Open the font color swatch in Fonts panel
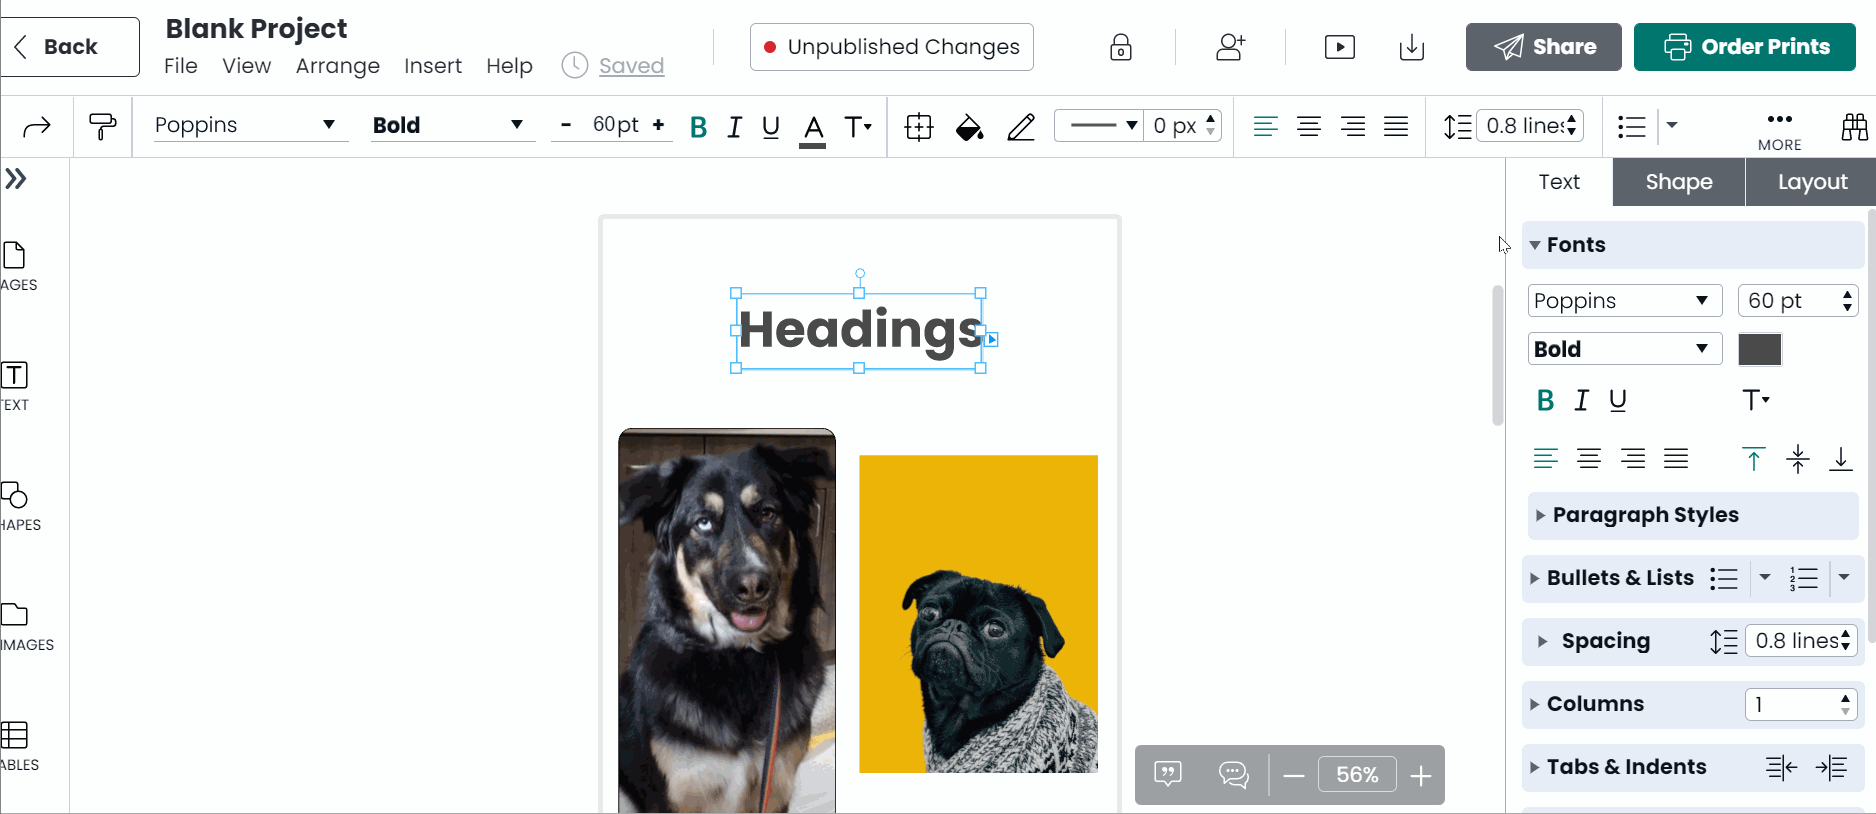Screen dimensions: 1876x814 (1759, 350)
